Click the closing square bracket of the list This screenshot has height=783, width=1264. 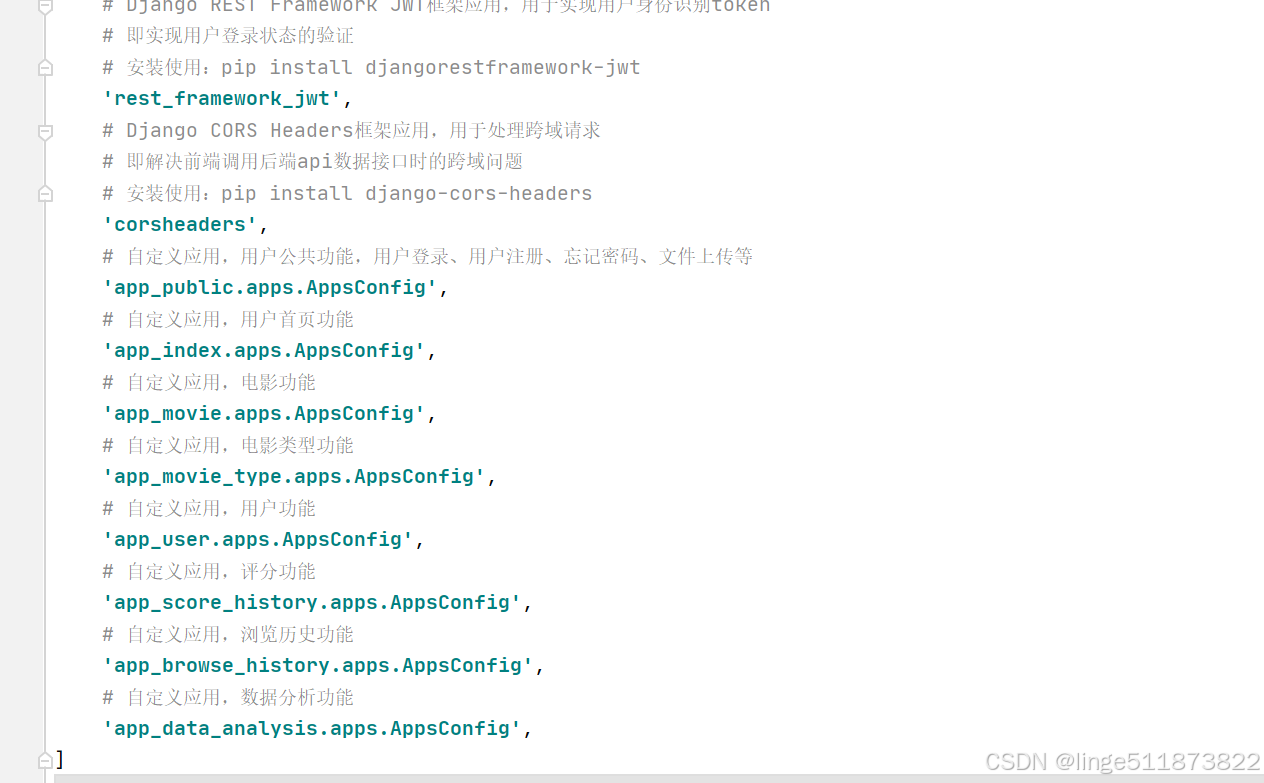click(60, 760)
